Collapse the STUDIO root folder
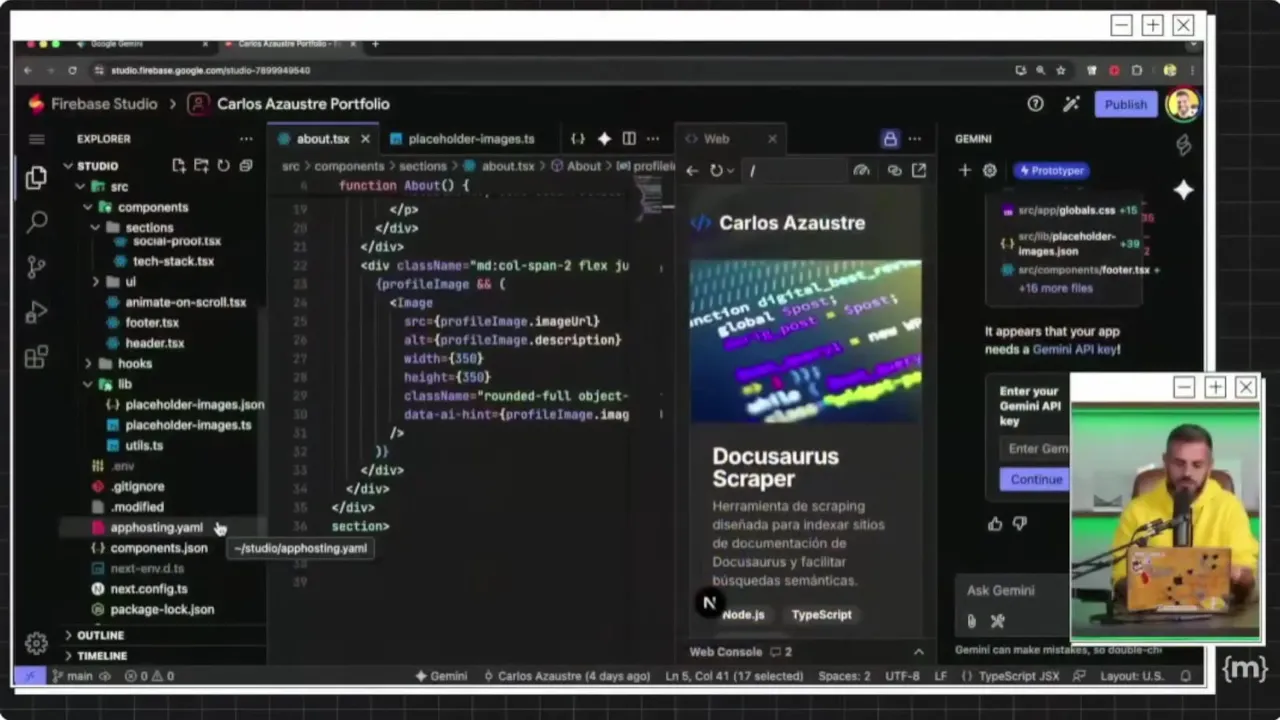The image size is (1280, 720). pos(69,166)
